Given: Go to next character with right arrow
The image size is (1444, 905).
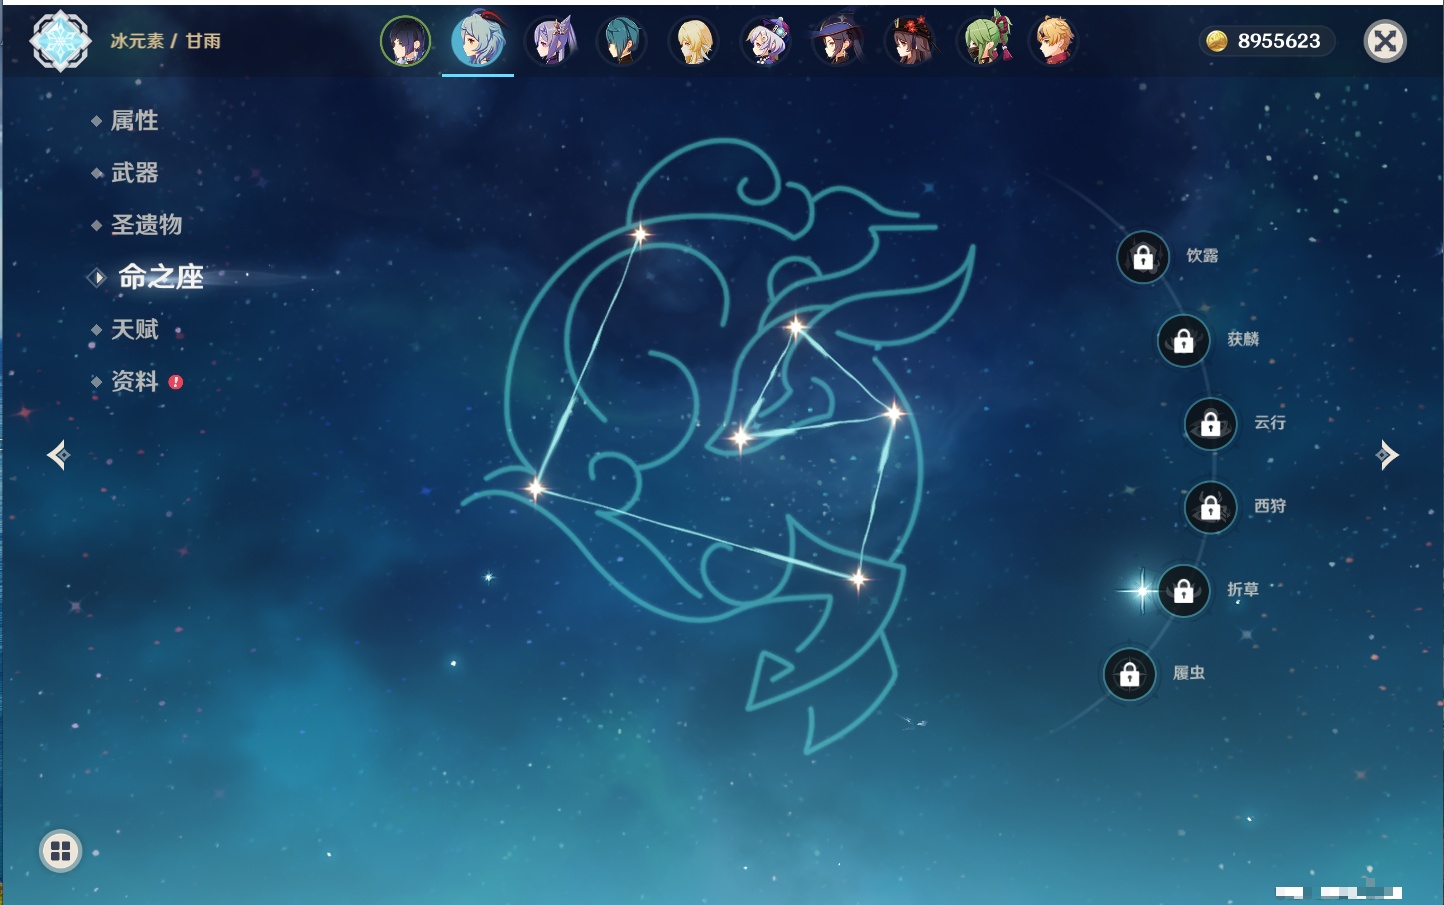Looking at the screenshot, I should pyautogui.click(x=1387, y=455).
